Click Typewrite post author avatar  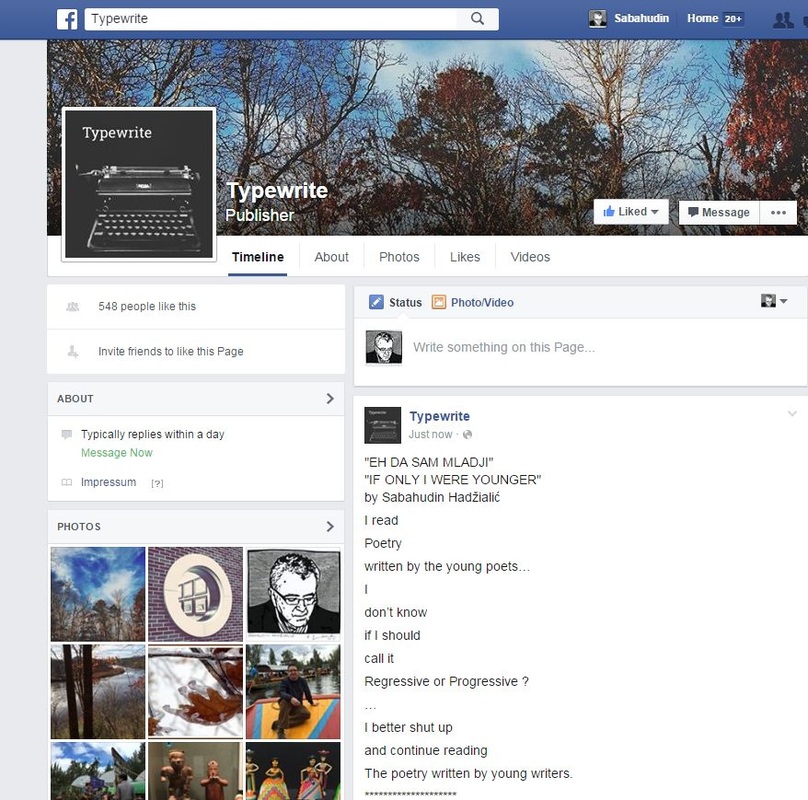pos(382,425)
